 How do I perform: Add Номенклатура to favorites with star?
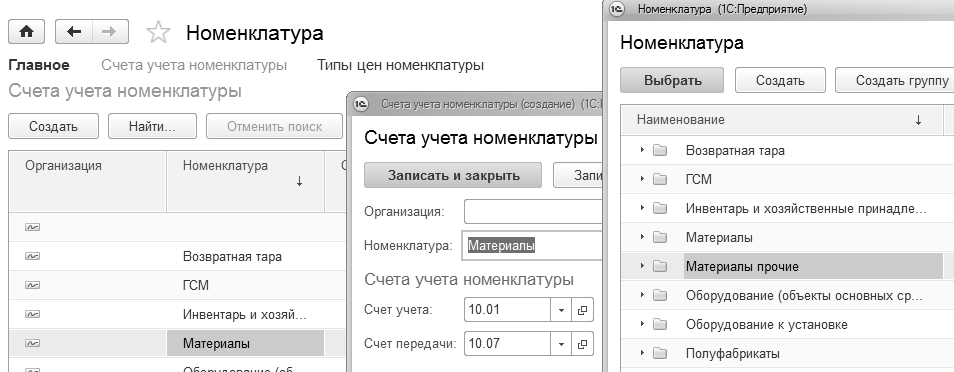(x=158, y=32)
